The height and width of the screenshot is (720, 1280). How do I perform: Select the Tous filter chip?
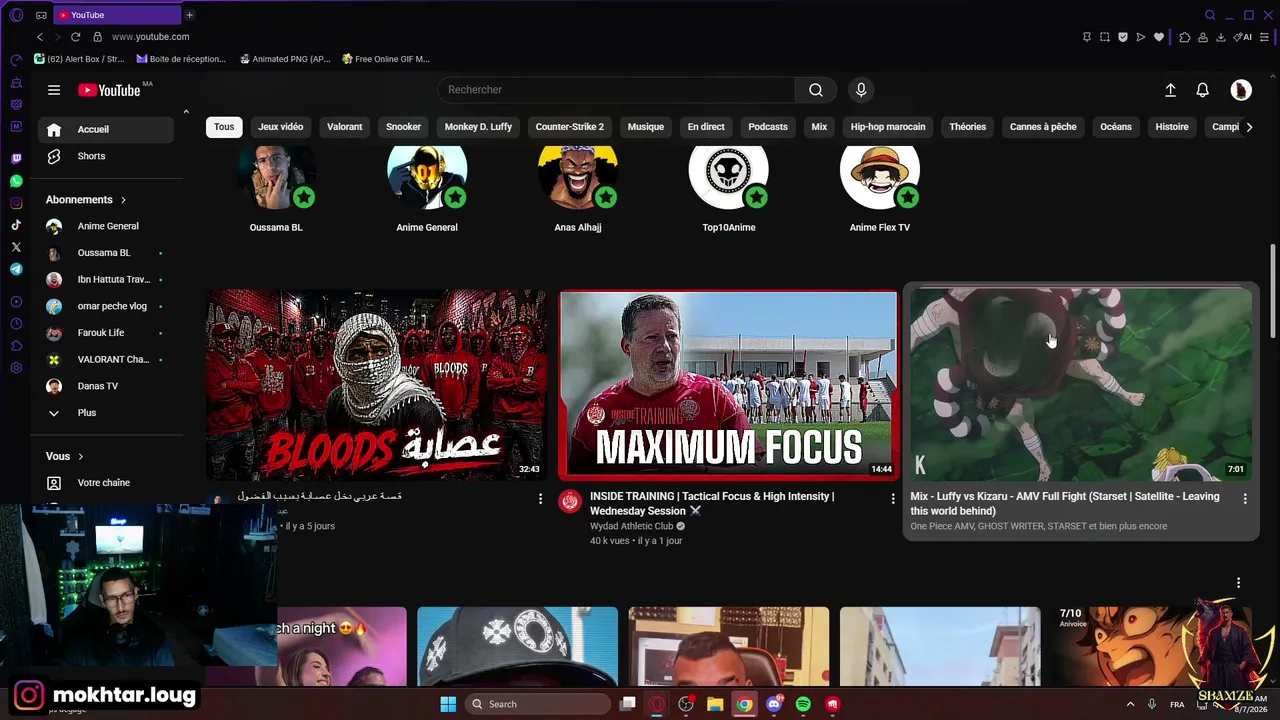pos(224,127)
